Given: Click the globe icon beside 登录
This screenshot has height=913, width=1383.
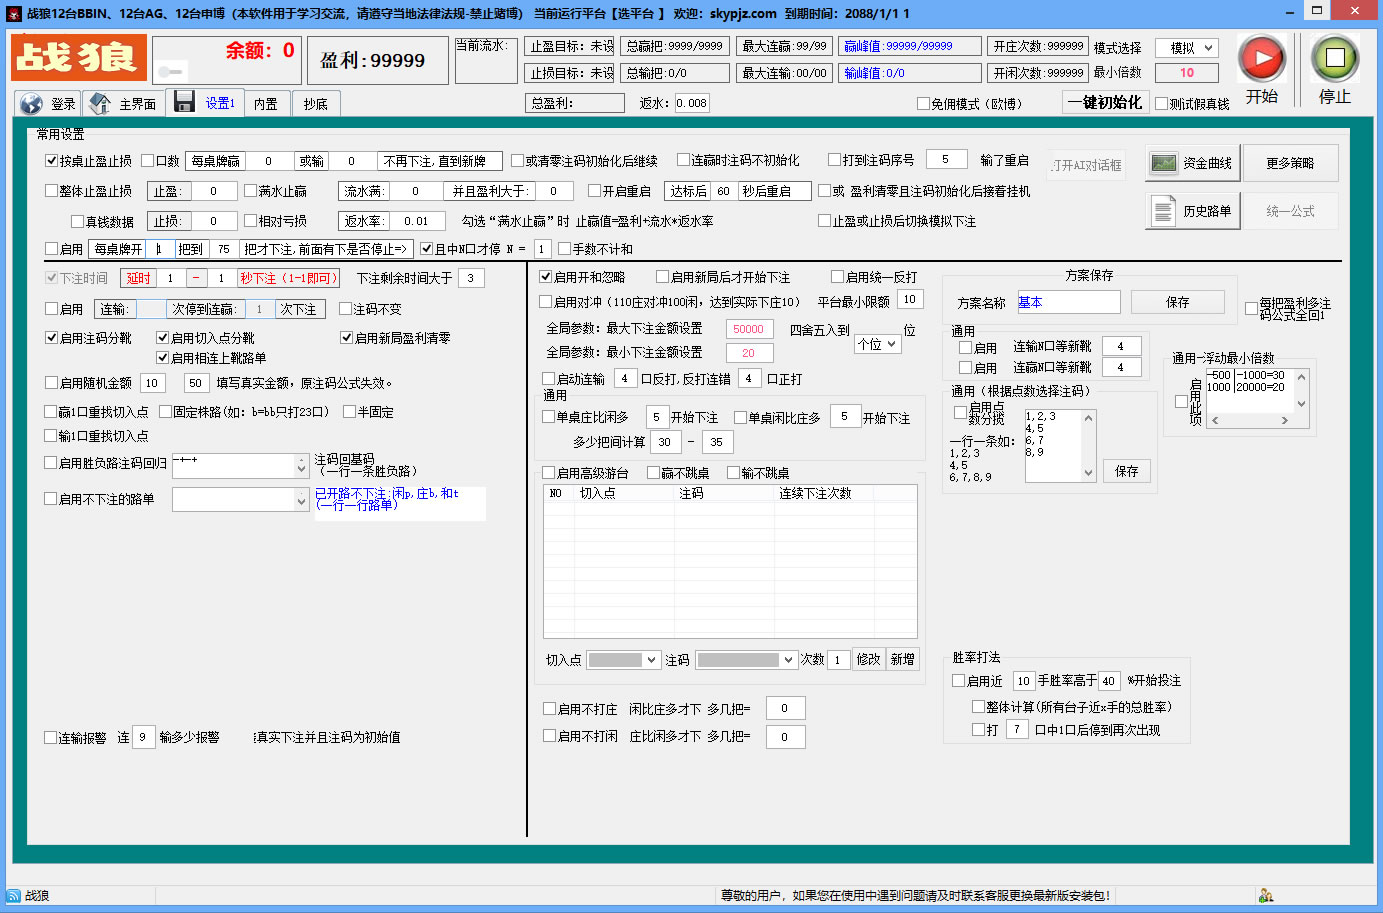Looking at the screenshot, I should click(30, 102).
